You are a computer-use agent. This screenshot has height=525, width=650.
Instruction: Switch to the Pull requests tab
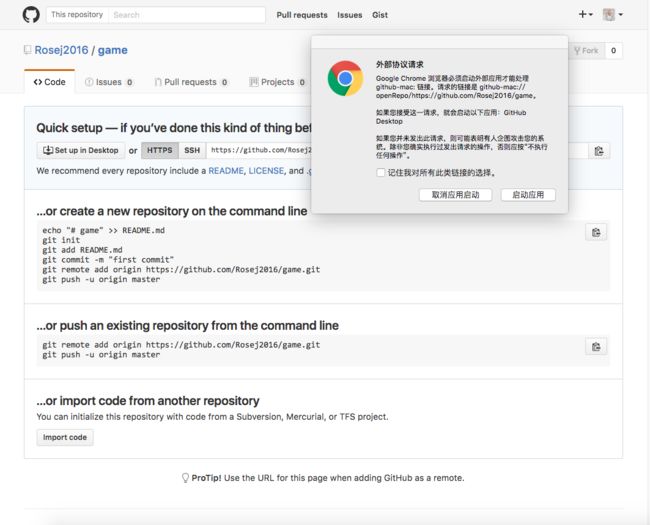[191, 82]
